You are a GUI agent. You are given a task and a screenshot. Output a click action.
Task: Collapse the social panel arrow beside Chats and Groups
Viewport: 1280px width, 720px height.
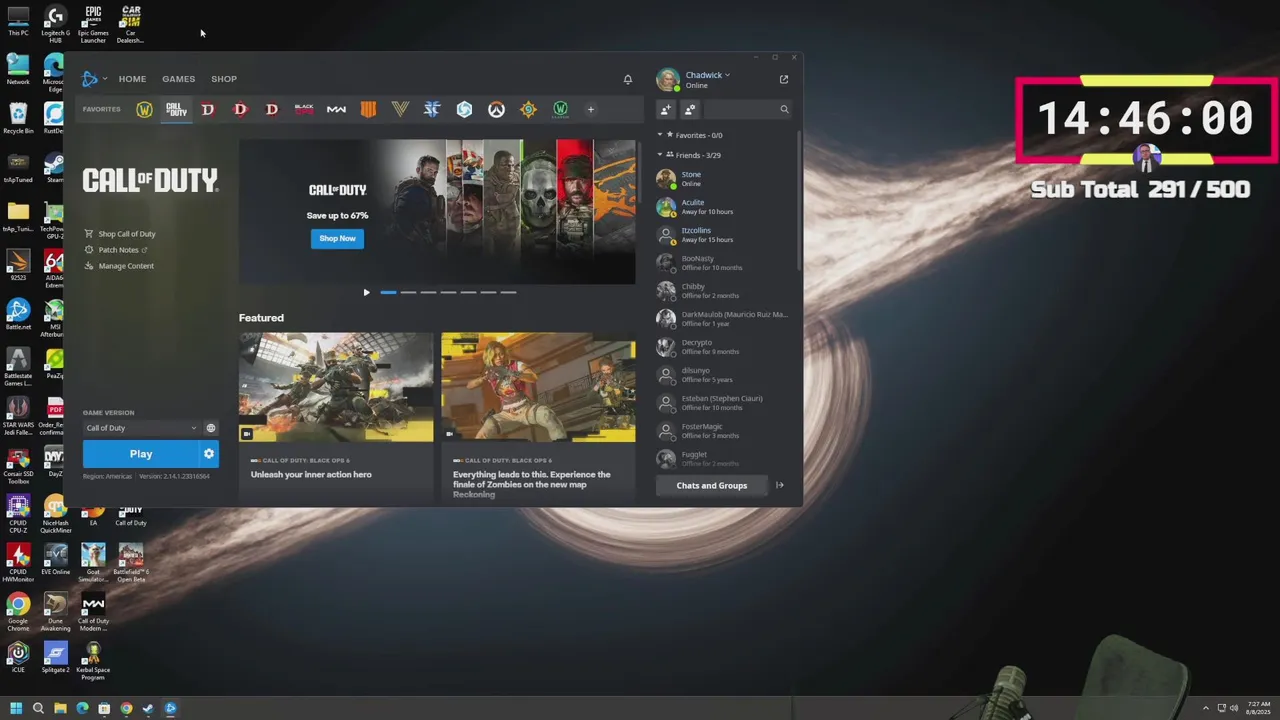click(x=780, y=486)
